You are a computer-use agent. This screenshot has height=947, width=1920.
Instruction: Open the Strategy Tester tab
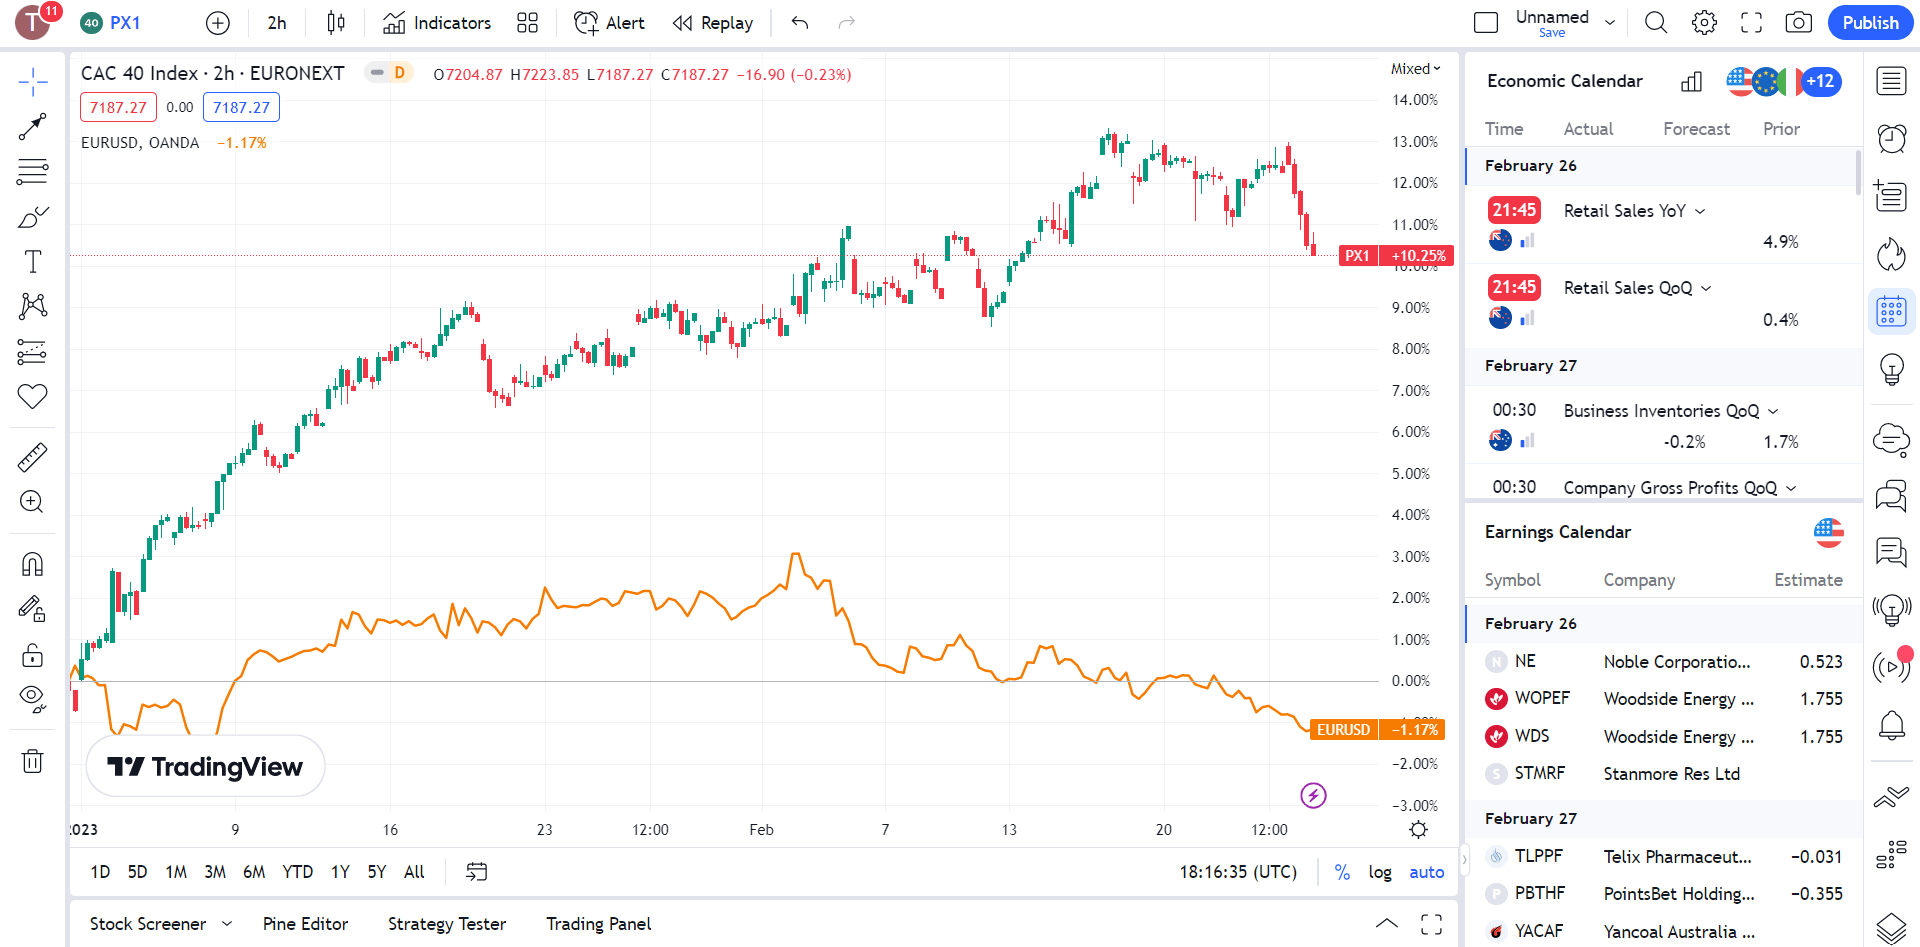point(447,924)
